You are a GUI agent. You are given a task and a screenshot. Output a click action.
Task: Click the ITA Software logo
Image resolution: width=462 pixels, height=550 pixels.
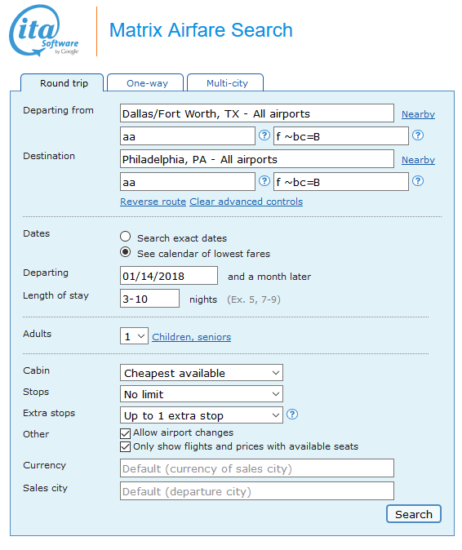pos(44,31)
